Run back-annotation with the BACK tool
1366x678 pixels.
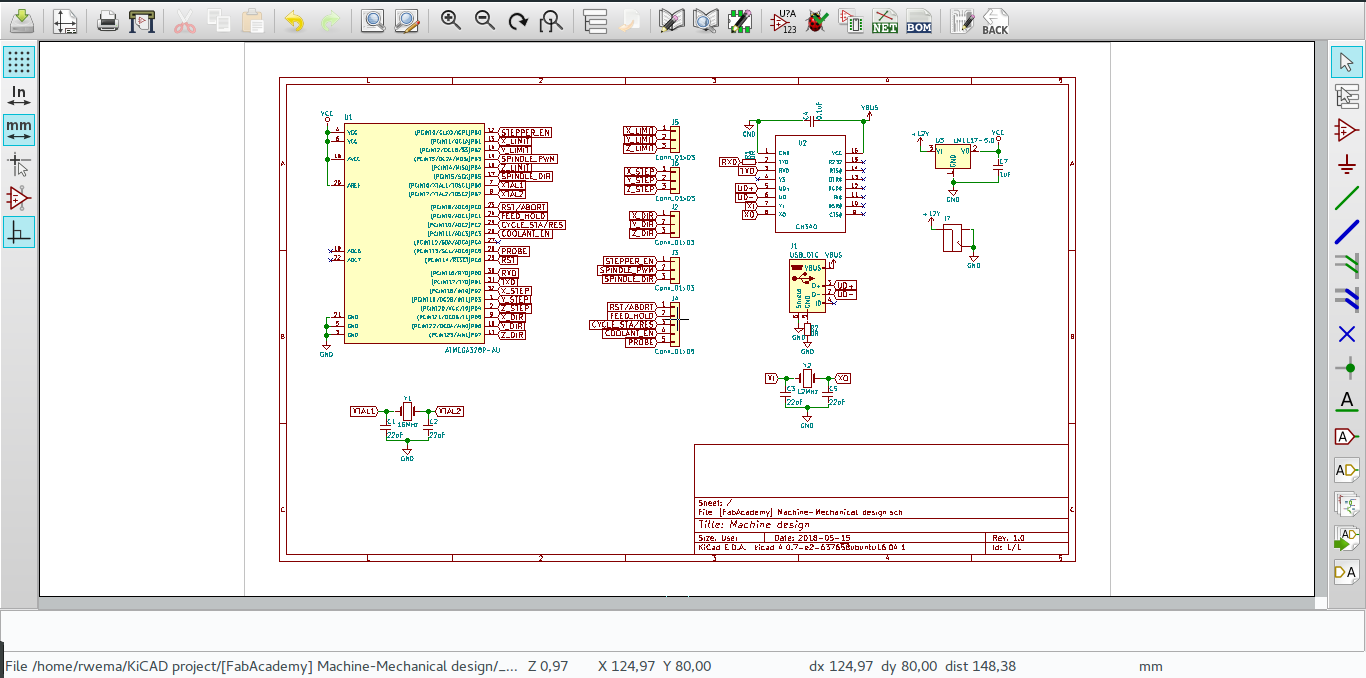(x=993, y=20)
